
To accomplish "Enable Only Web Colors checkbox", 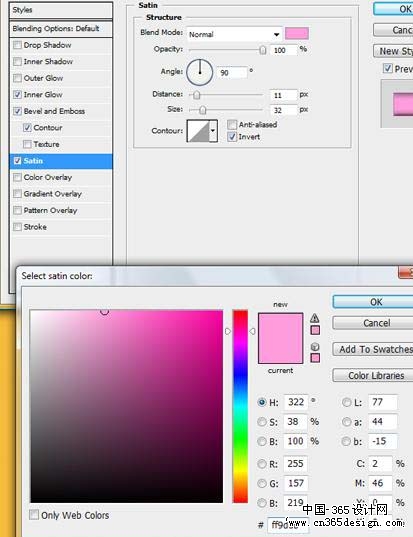I will point(34,514).
